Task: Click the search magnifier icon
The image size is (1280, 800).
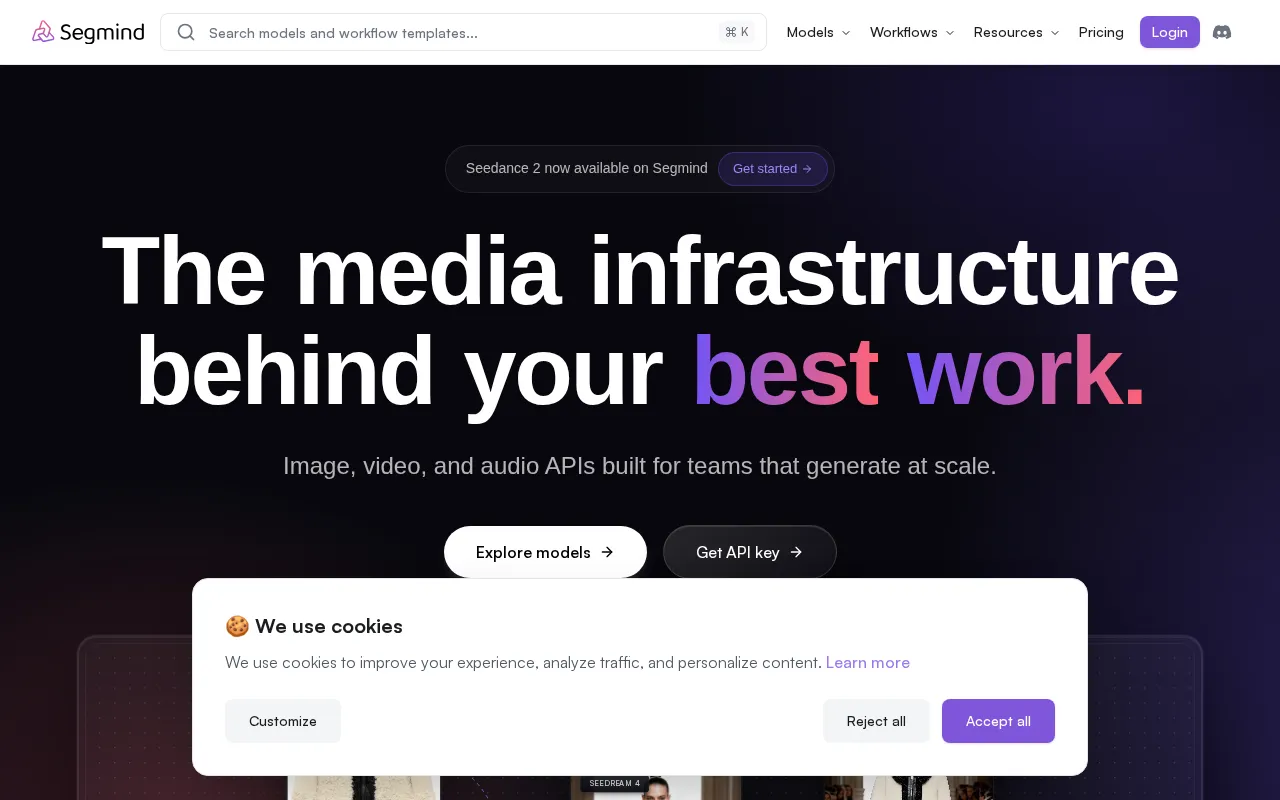Action: click(x=186, y=32)
